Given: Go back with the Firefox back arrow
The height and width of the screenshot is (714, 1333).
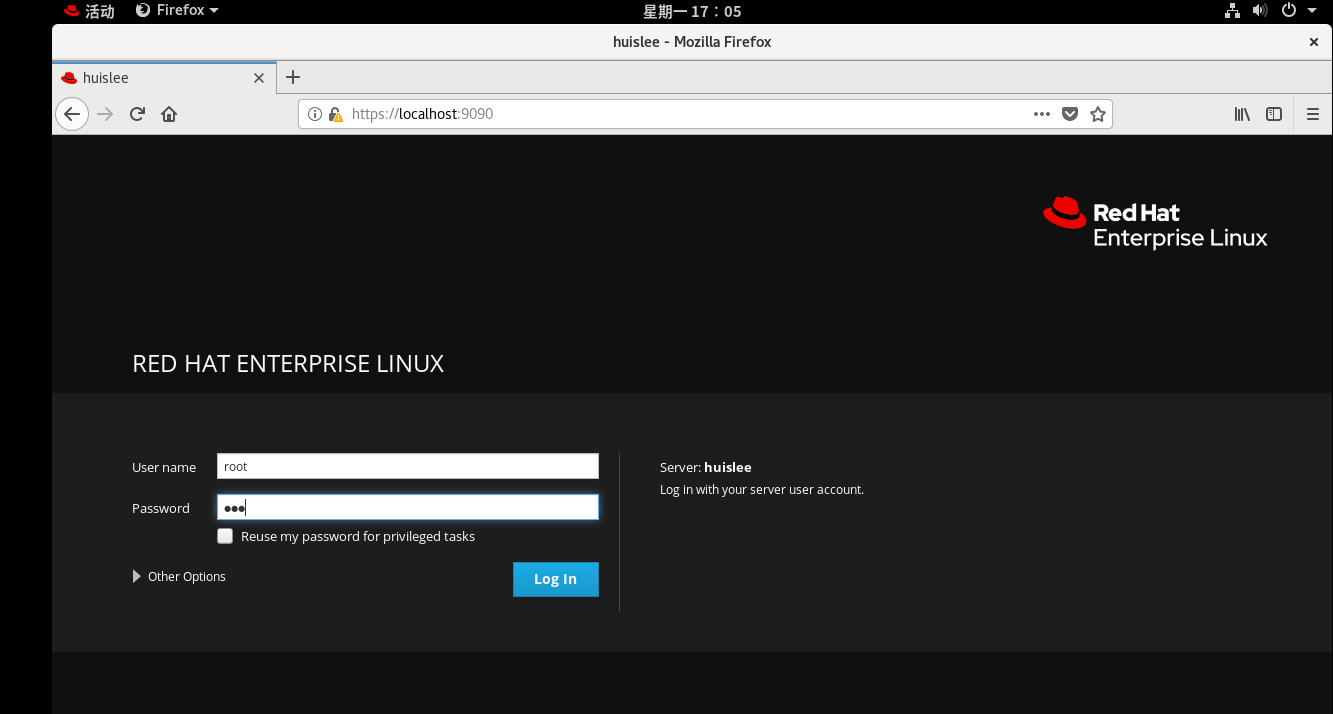Looking at the screenshot, I should [x=72, y=114].
